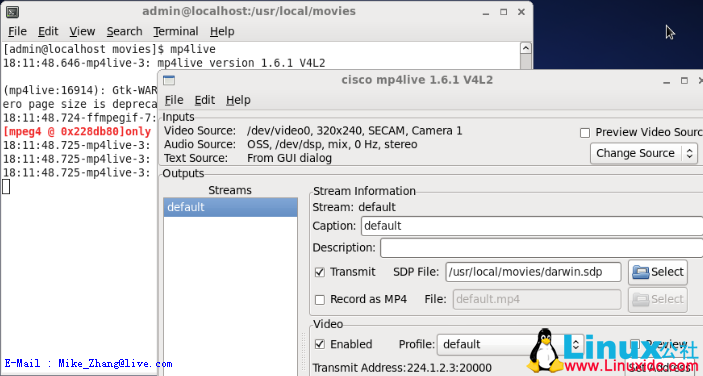Select the default stream in Streams list
This screenshot has height=376, width=703.
coord(230,207)
